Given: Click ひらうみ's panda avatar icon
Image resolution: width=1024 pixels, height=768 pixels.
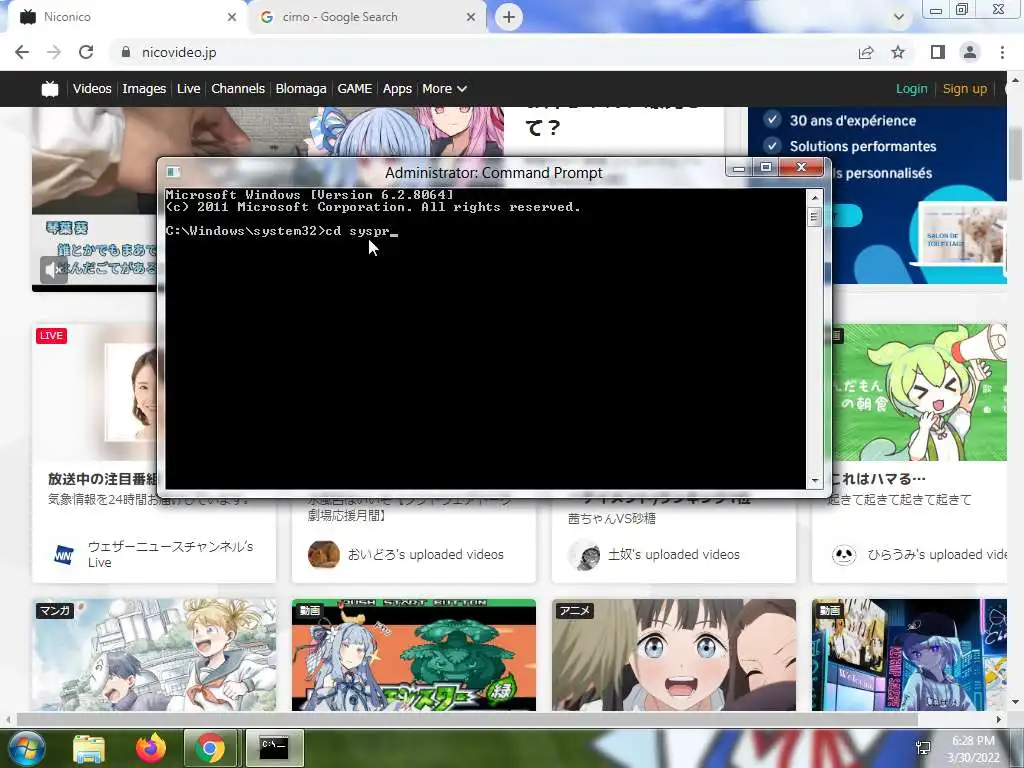Looking at the screenshot, I should pyautogui.click(x=844, y=555).
